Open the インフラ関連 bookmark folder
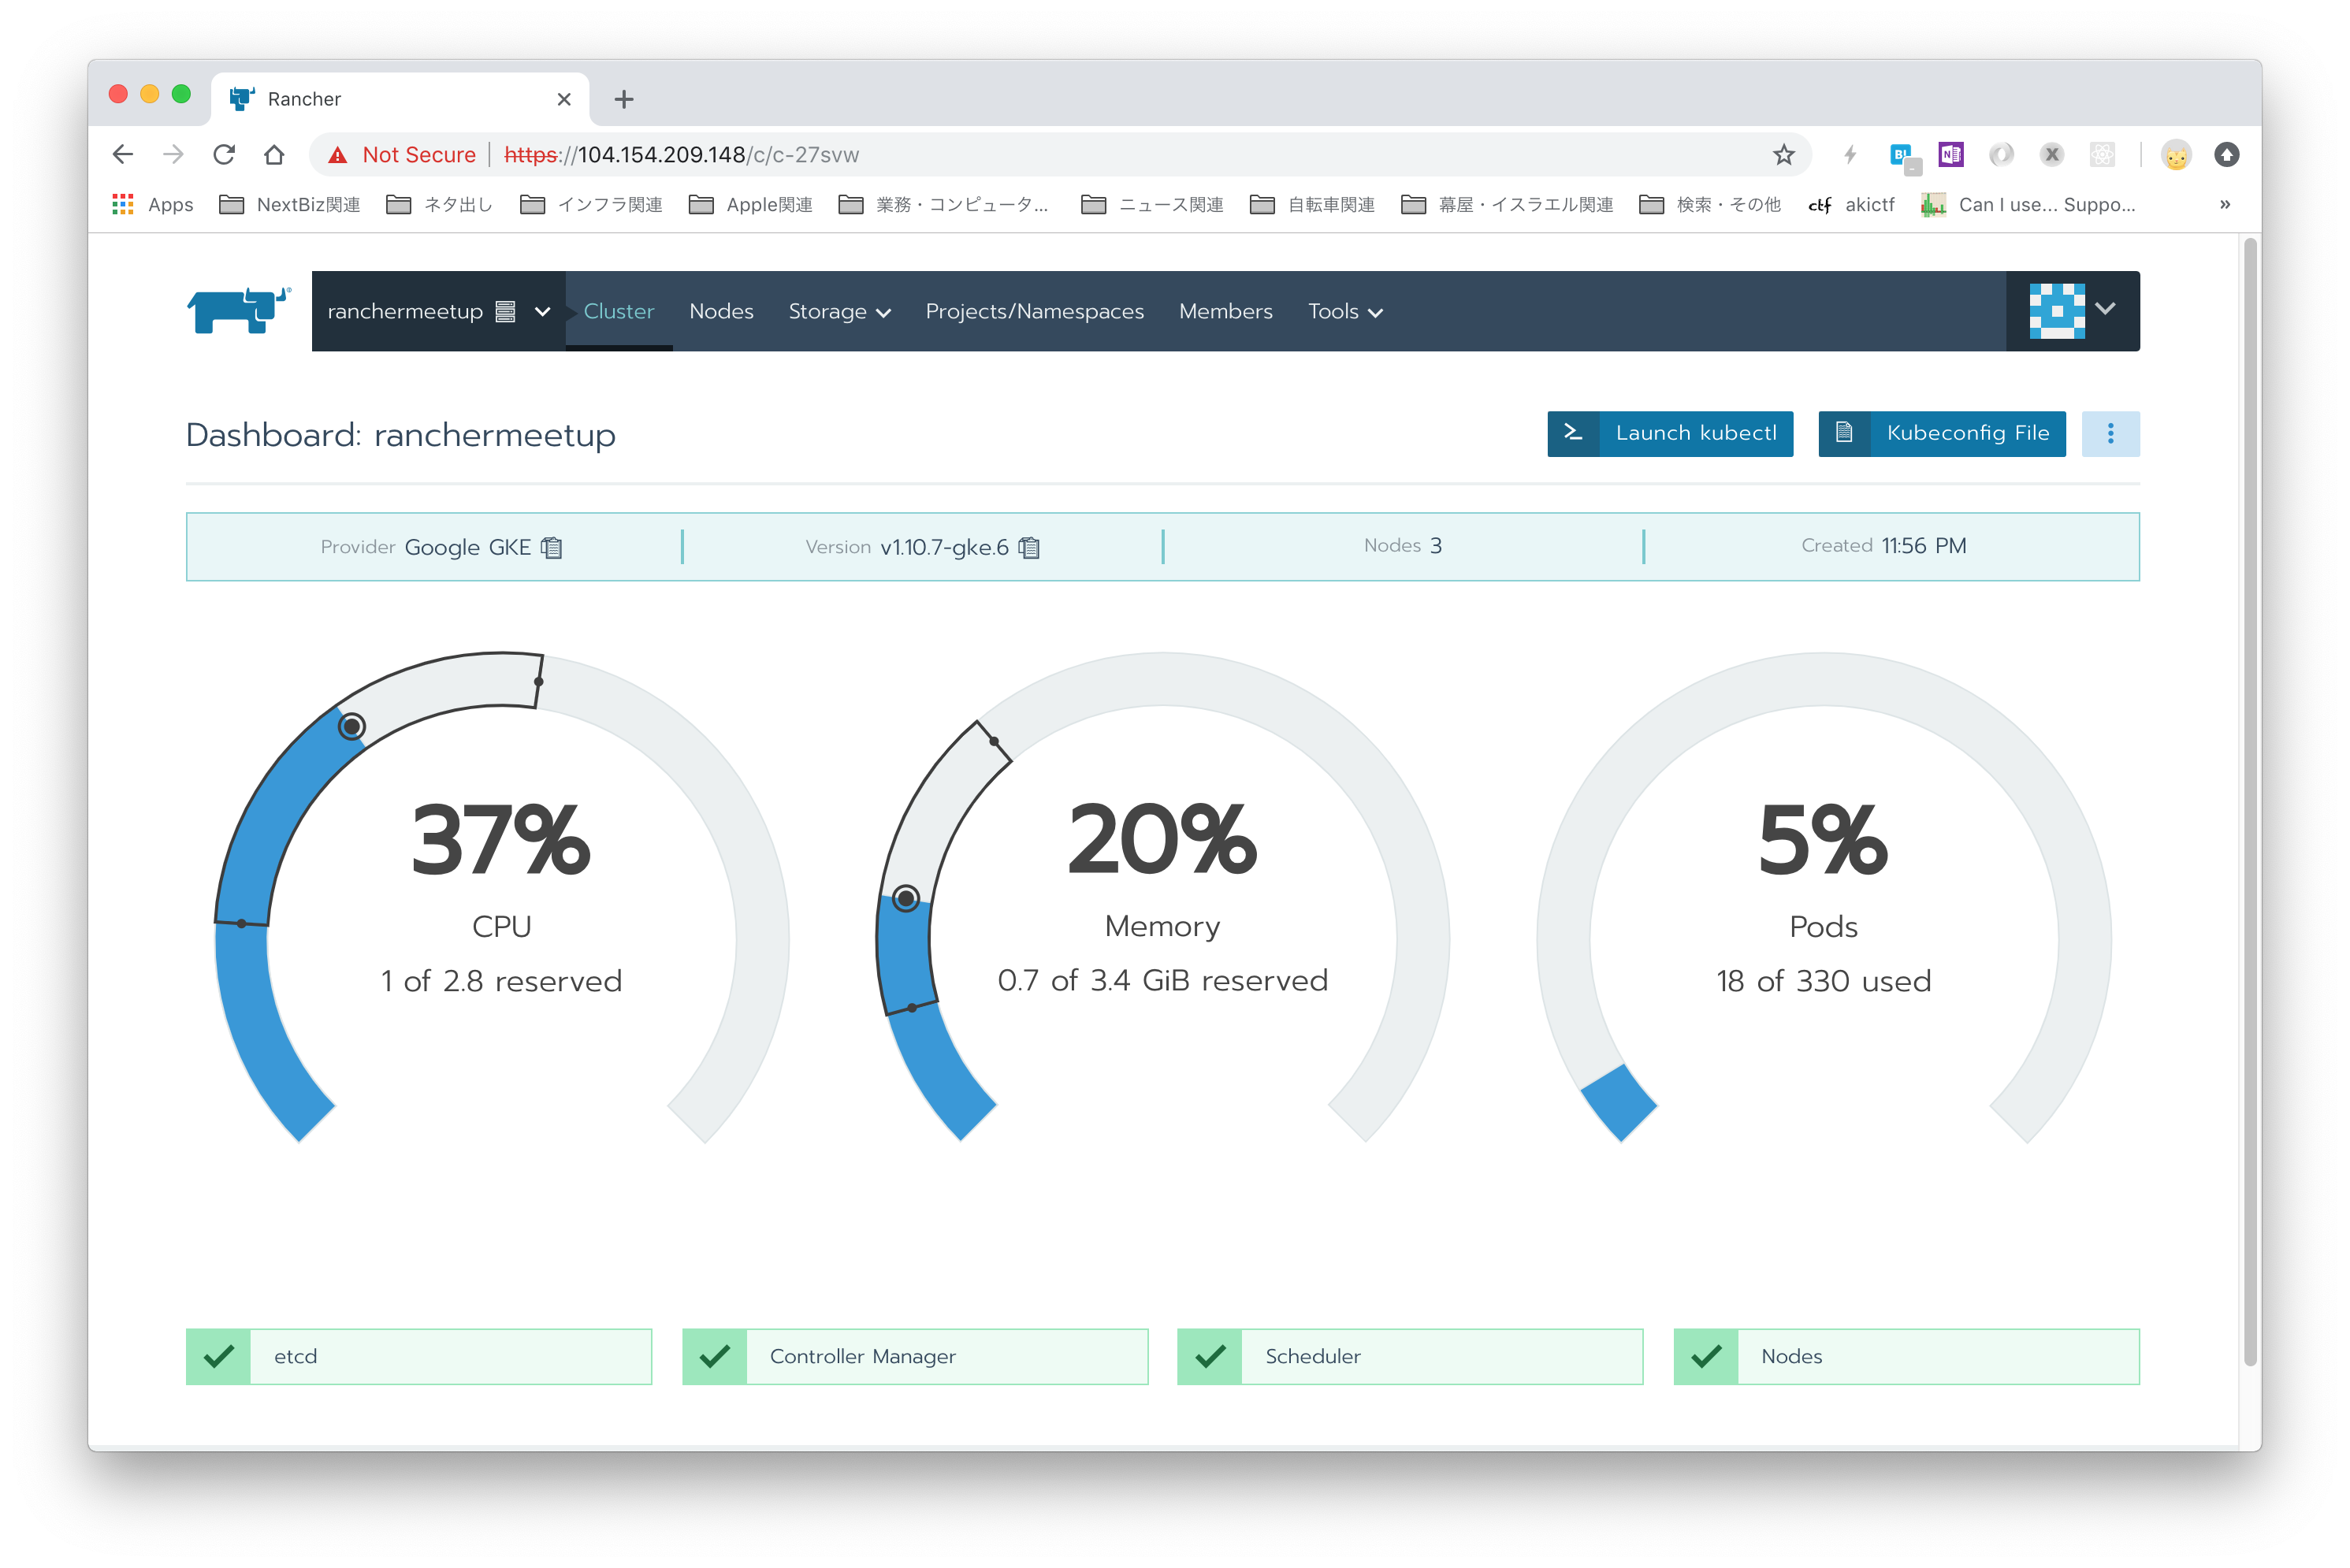Screen dimensions: 2350x1568 (x=591, y=204)
